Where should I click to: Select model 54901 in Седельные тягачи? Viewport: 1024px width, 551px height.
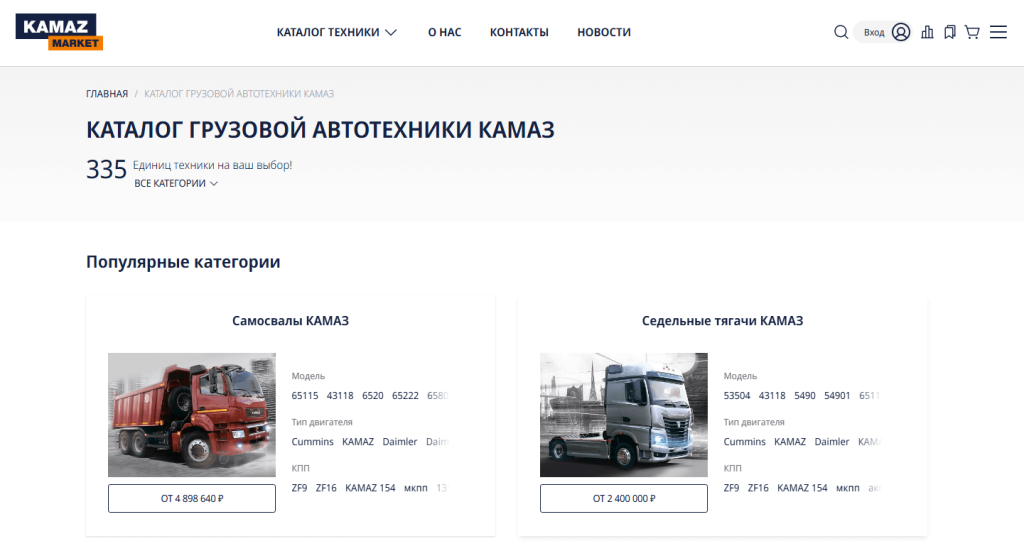tap(837, 396)
